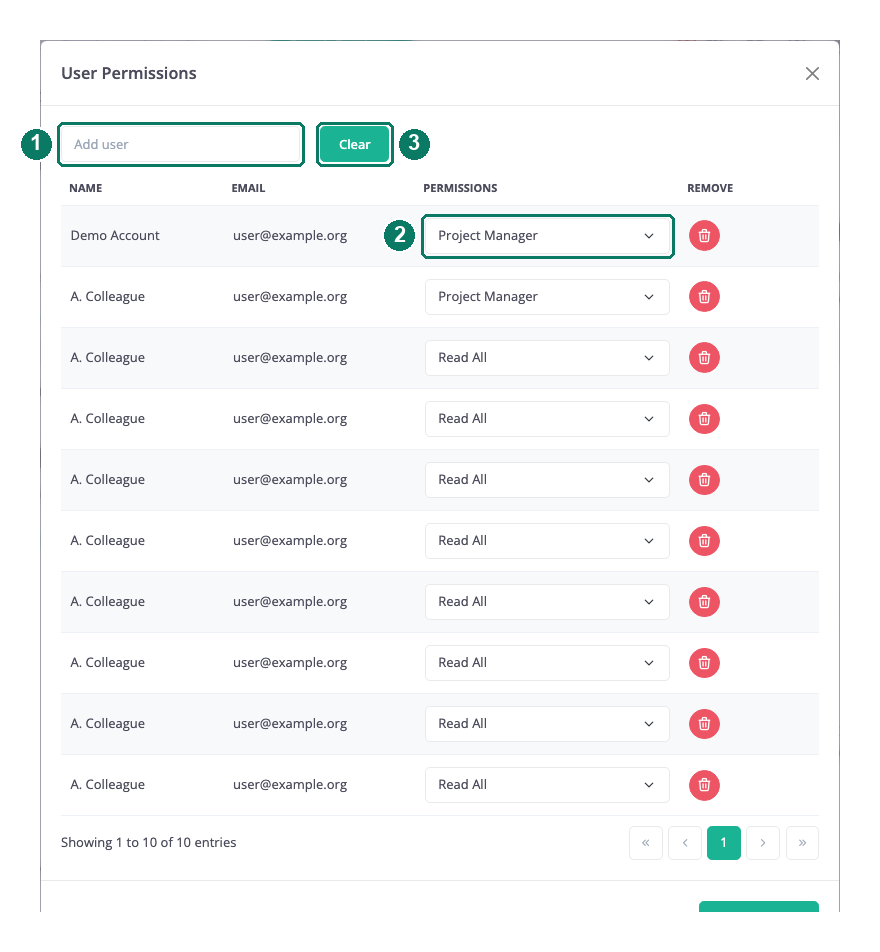Viewport: 880px width, 952px height.
Task: Delete the A. Colleague row with Project Manager permission
Action: (x=704, y=297)
